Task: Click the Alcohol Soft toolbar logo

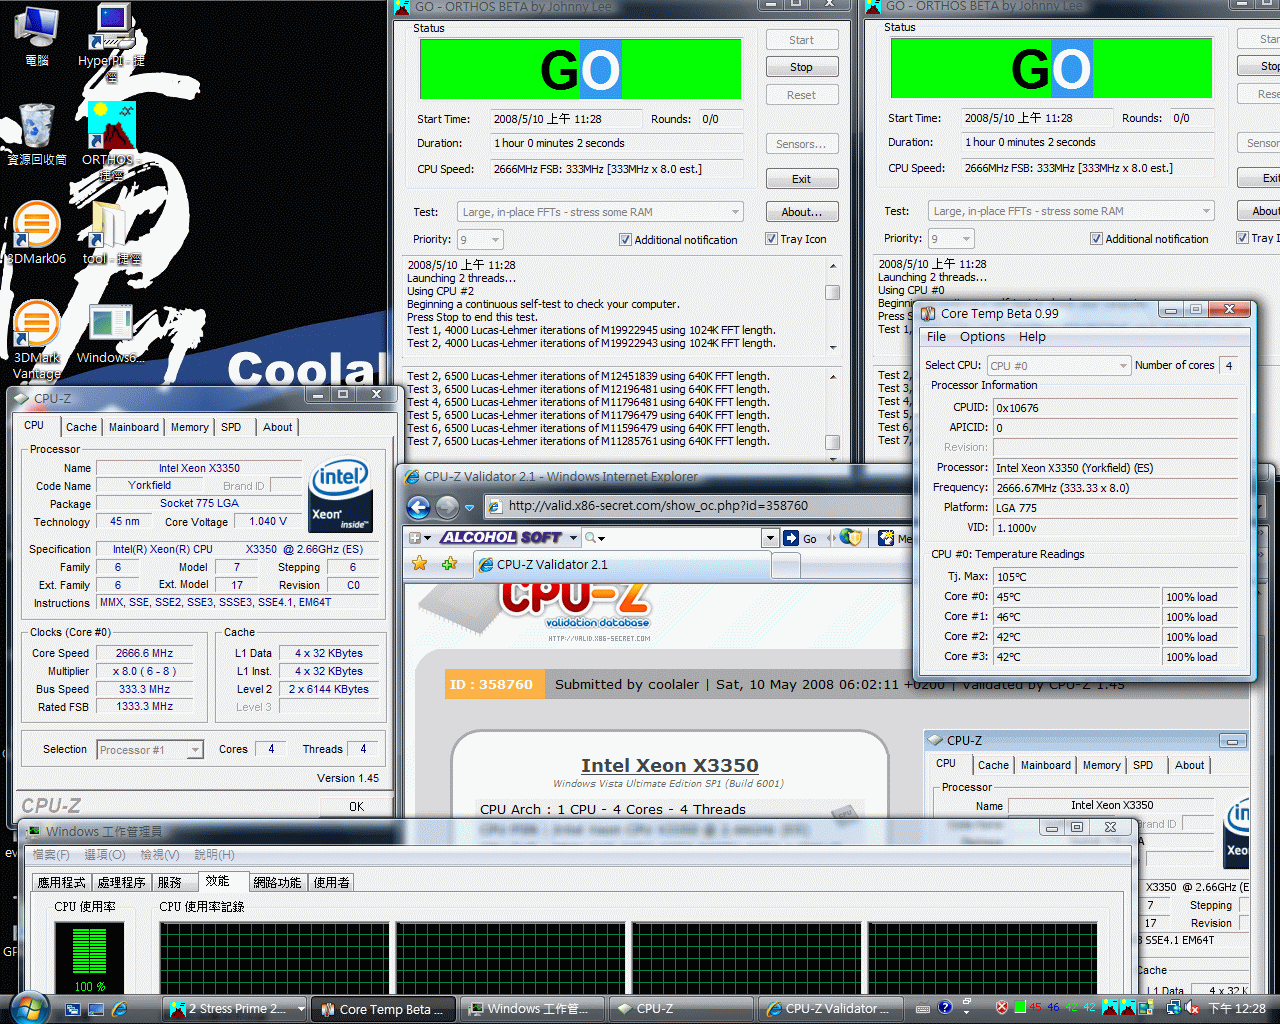Action: (x=500, y=538)
